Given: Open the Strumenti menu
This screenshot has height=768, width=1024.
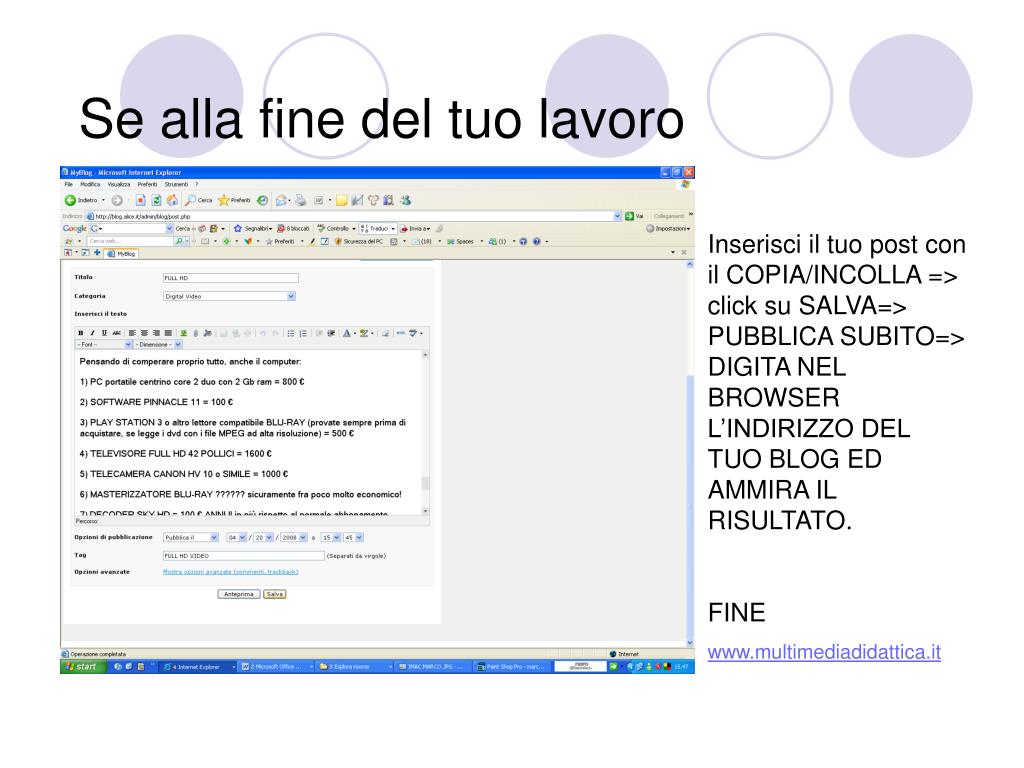Looking at the screenshot, I should 176,185.
